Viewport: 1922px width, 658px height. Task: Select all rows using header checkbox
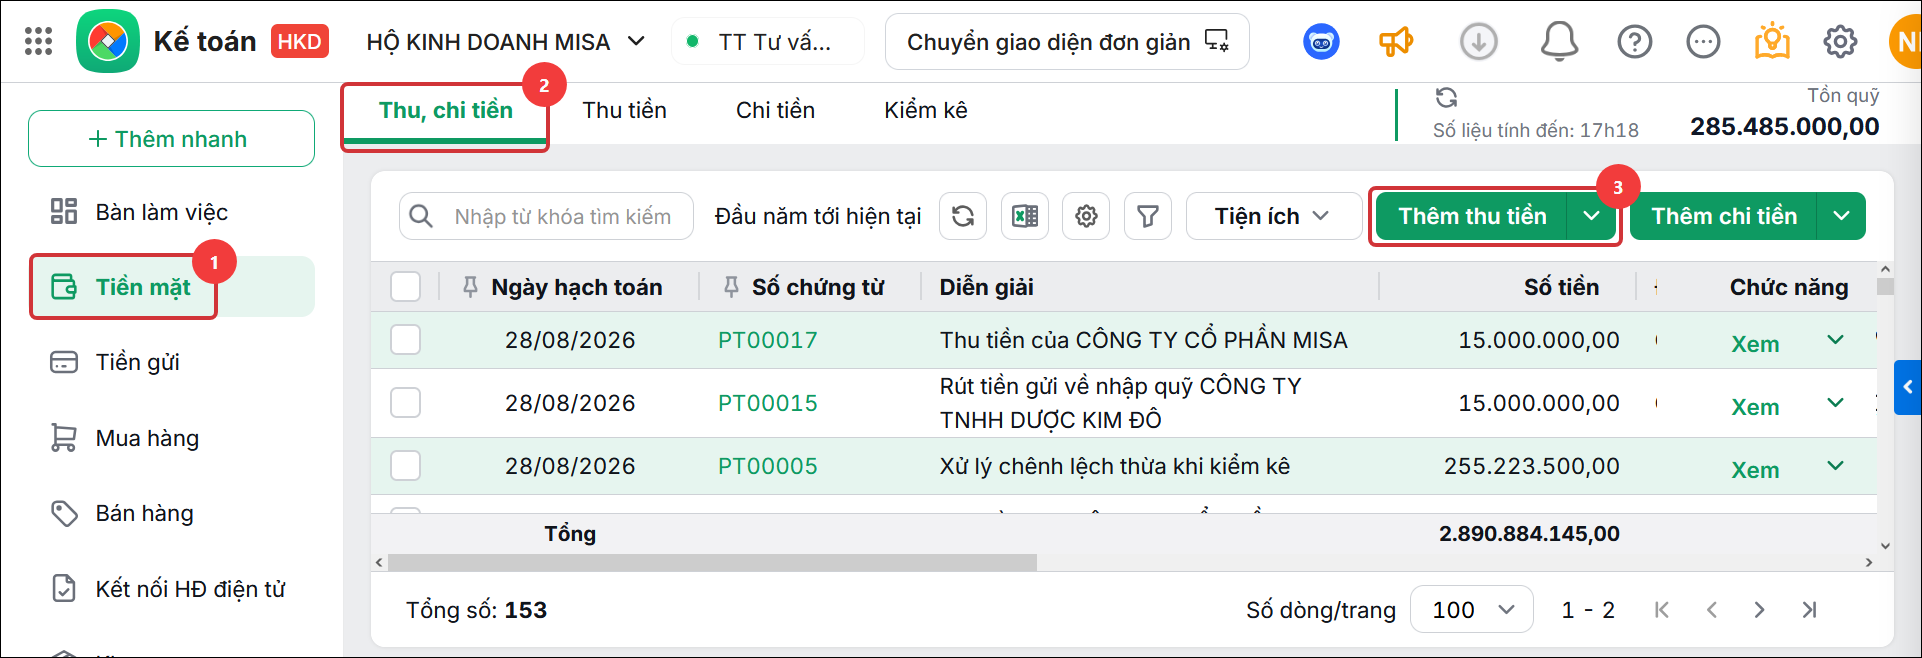[405, 287]
